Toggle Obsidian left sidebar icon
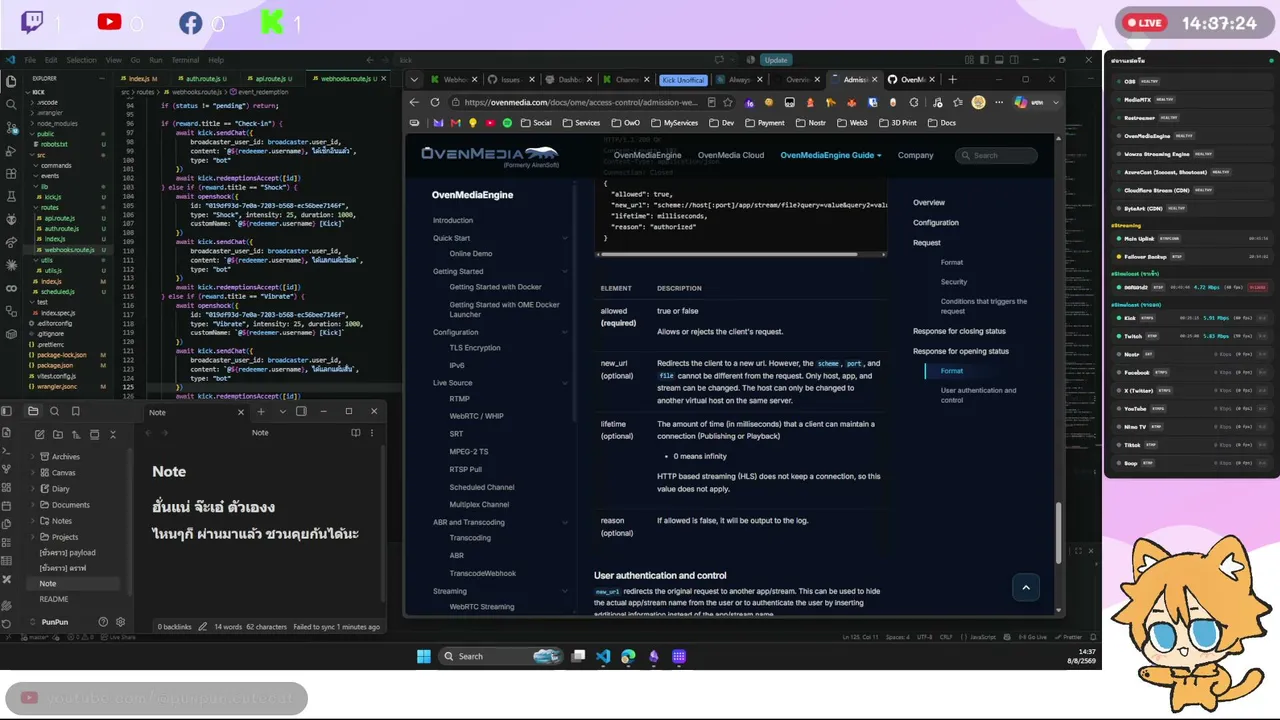Image resolution: width=1280 pixels, height=720 pixels. tap(8, 411)
